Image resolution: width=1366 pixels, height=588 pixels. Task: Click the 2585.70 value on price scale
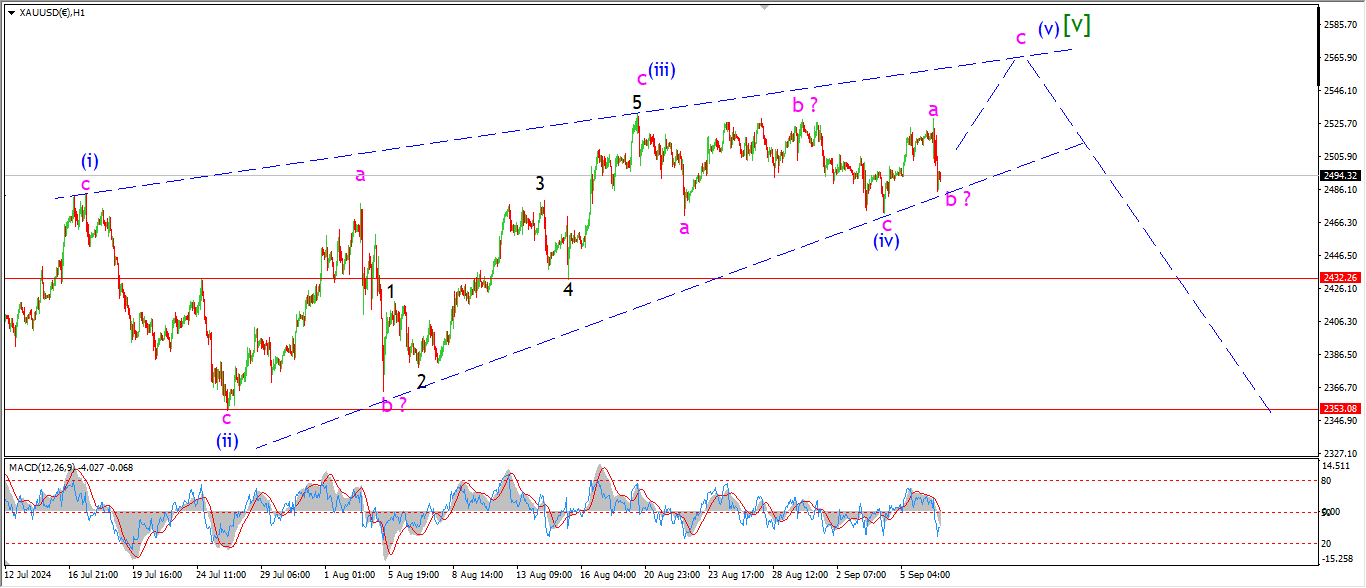(1339, 24)
